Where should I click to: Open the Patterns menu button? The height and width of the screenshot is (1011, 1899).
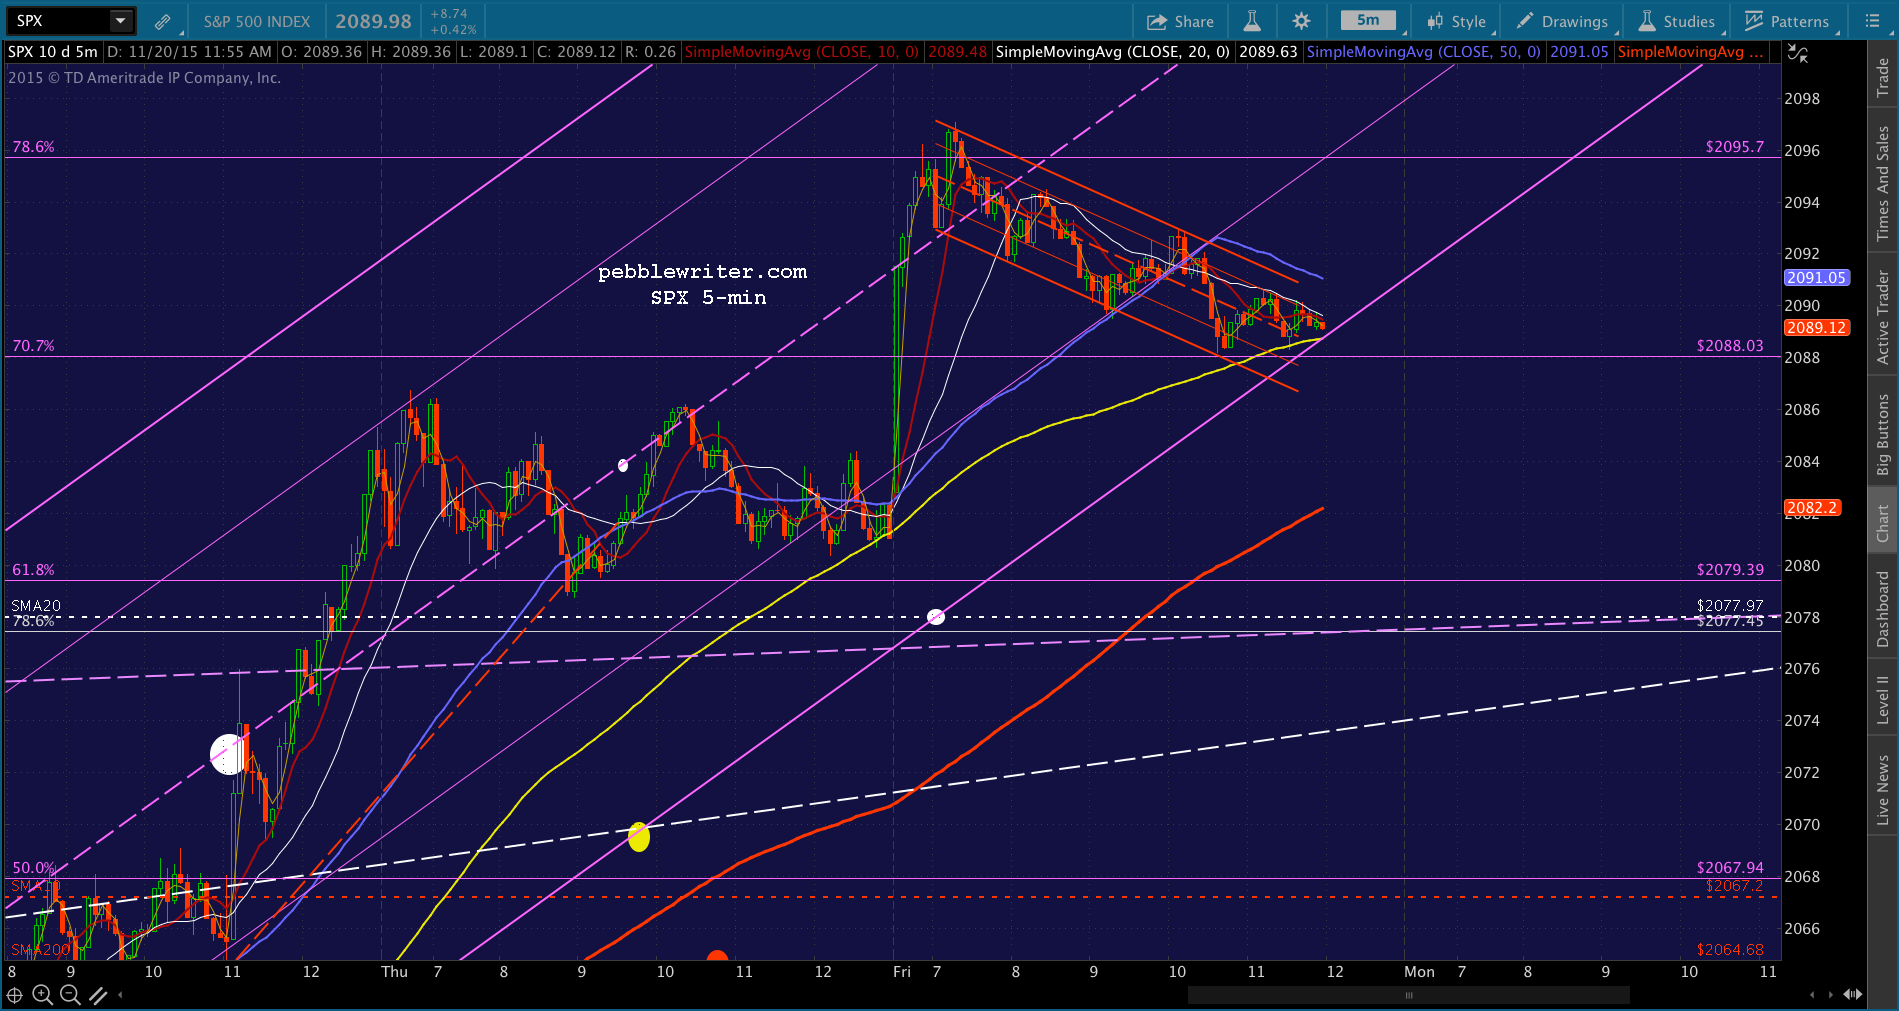(1787, 21)
